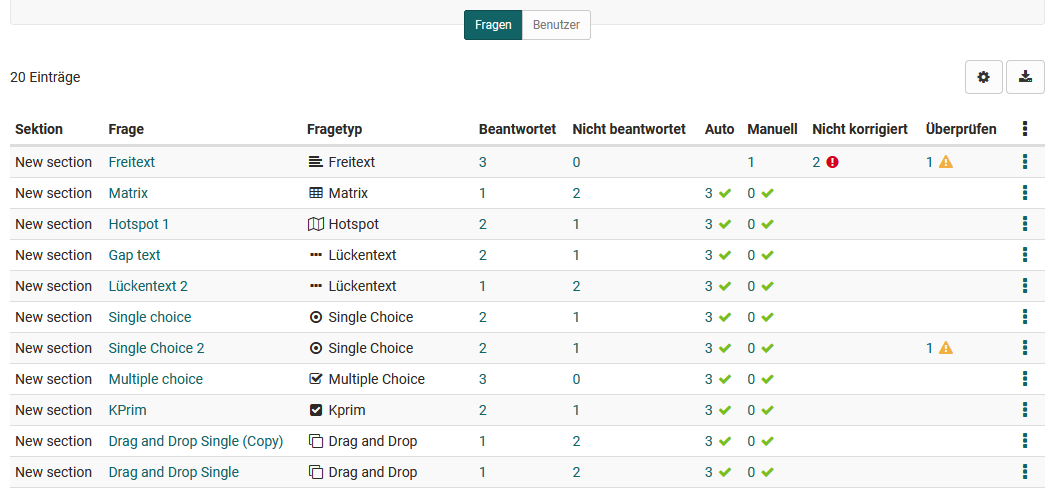Click the Hotspot map icon
The height and width of the screenshot is (492, 1048).
point(316,224)
